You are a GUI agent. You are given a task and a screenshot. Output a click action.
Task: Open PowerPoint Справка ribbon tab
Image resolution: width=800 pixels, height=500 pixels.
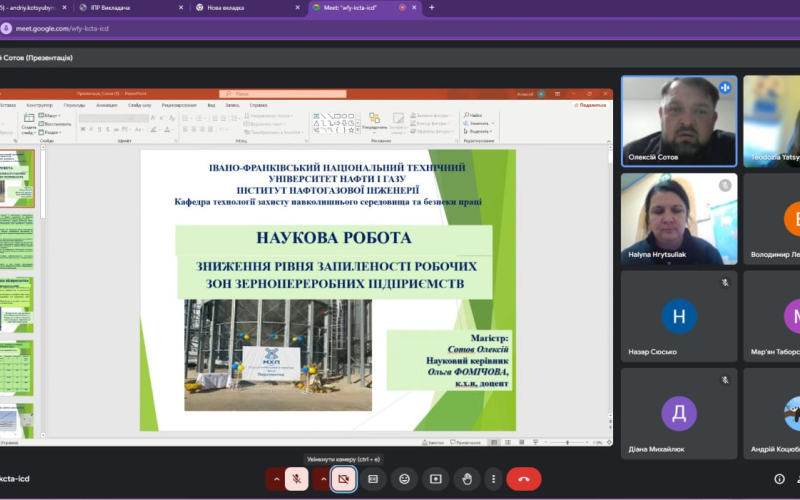point(259,105)
